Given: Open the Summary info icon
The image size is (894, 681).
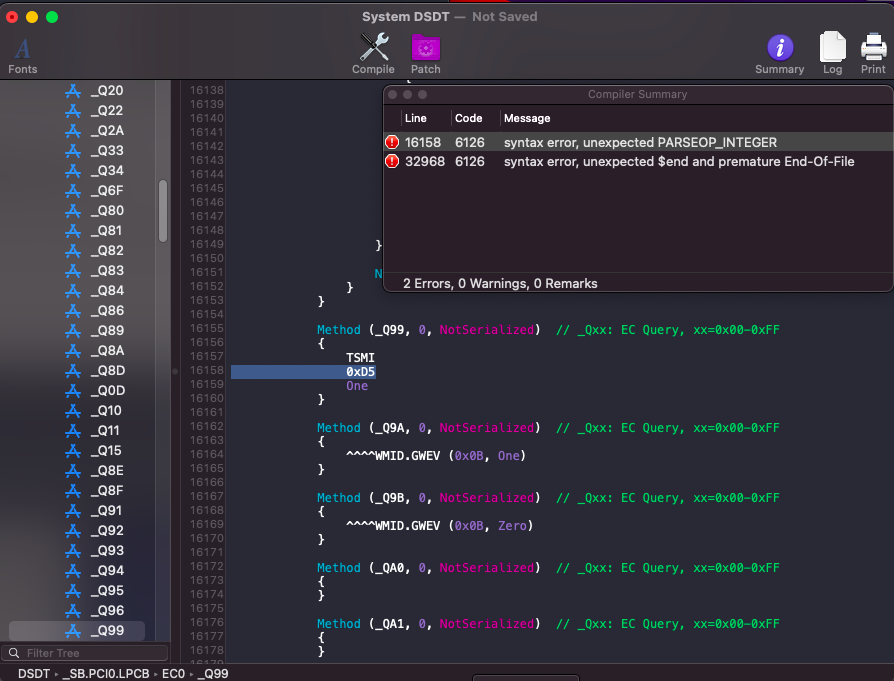Looking at the screenshot, I should tap(779, 52).
